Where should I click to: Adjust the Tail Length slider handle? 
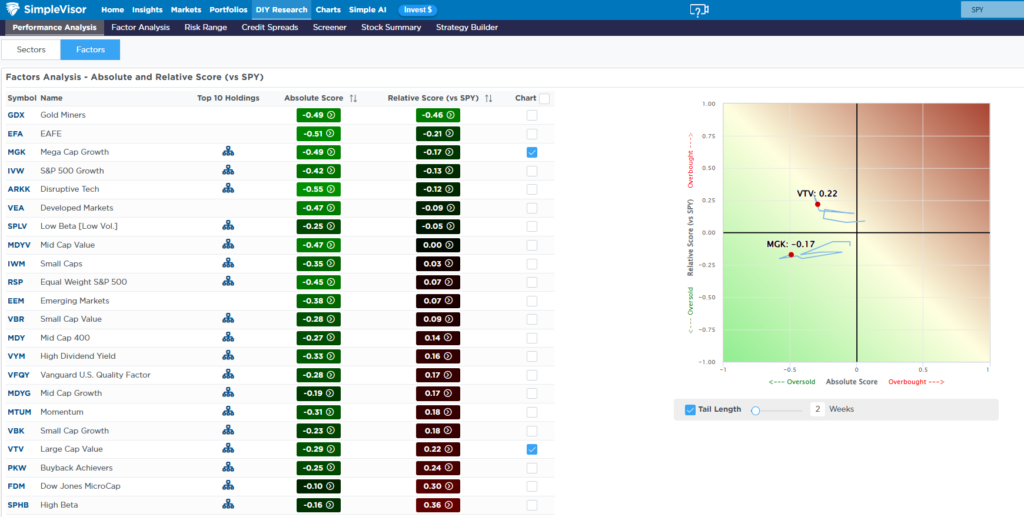point(756,410)
